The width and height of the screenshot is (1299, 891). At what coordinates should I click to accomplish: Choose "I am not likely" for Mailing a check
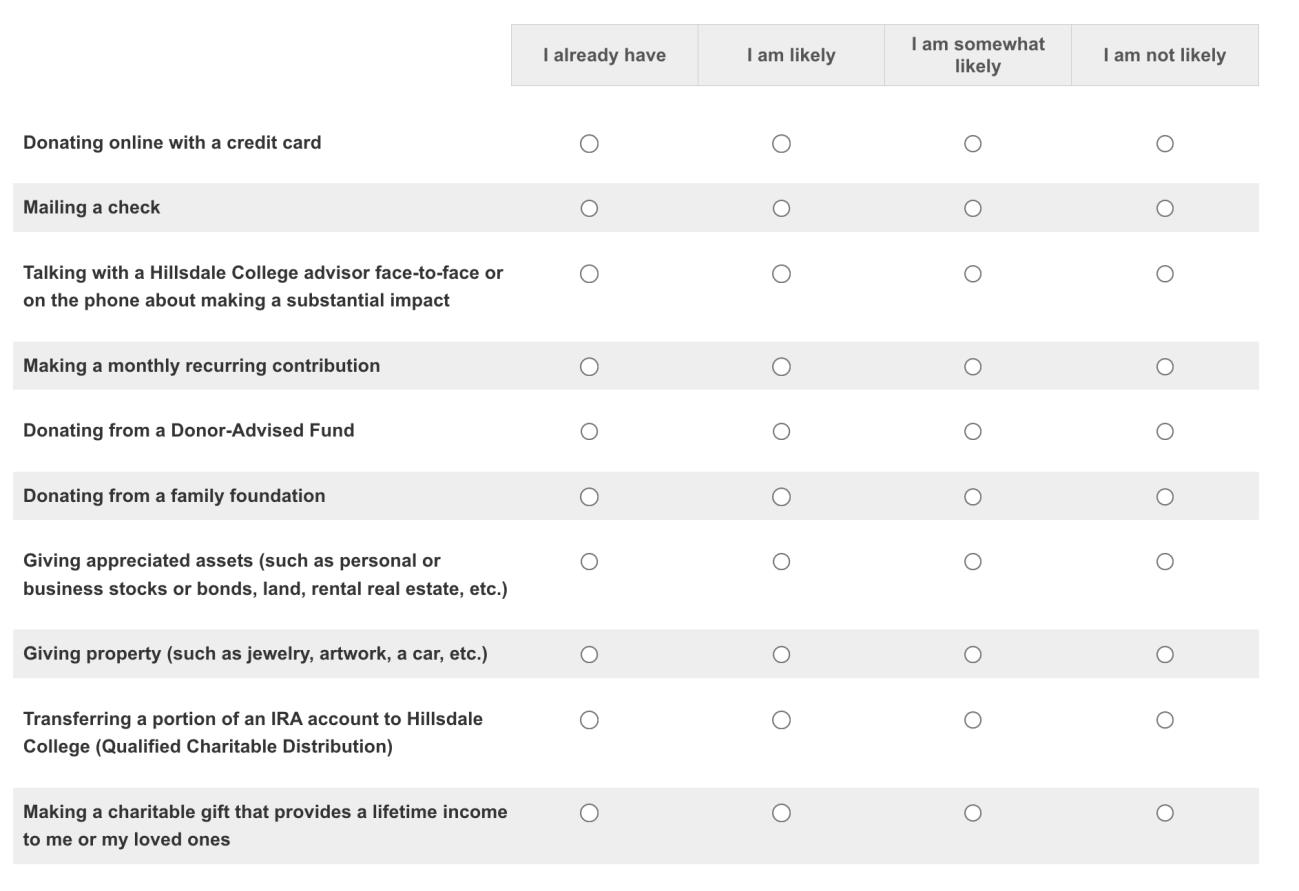click(1164, 209)
